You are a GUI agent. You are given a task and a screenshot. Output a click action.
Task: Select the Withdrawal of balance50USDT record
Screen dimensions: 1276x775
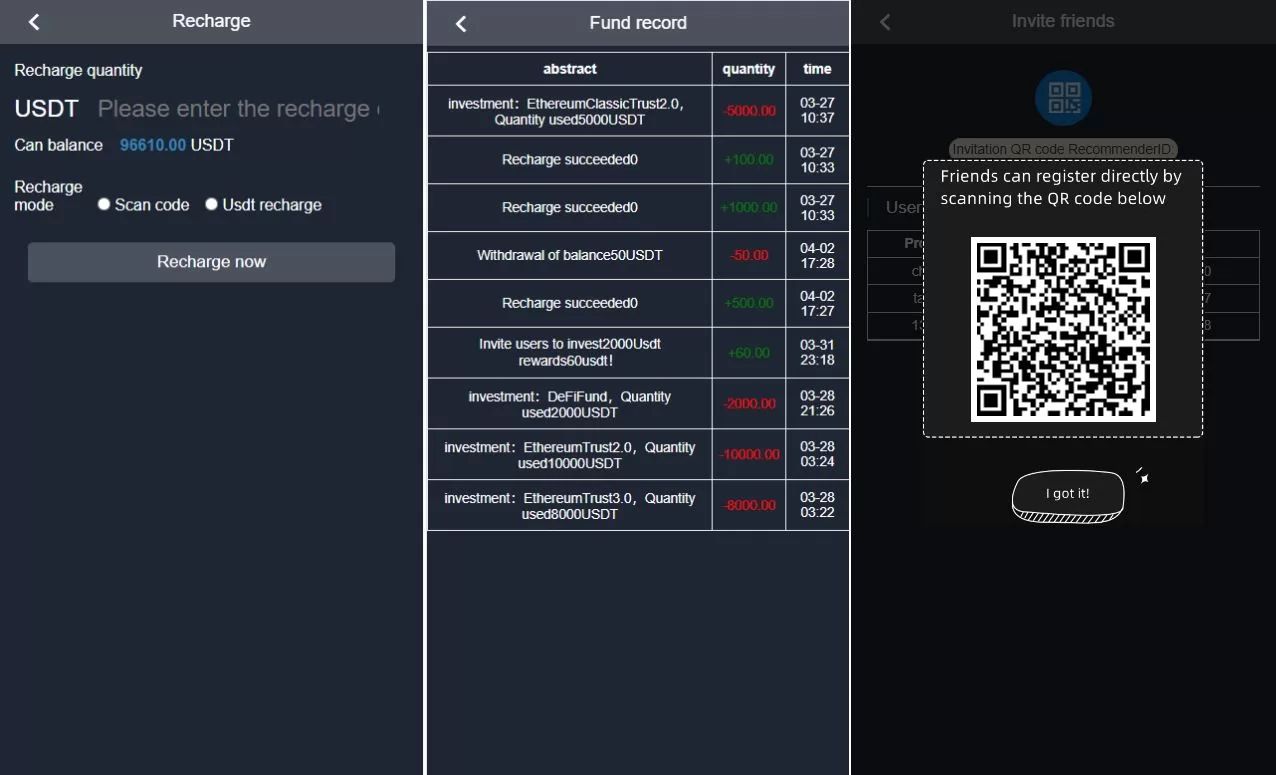(x=569, y=255)
